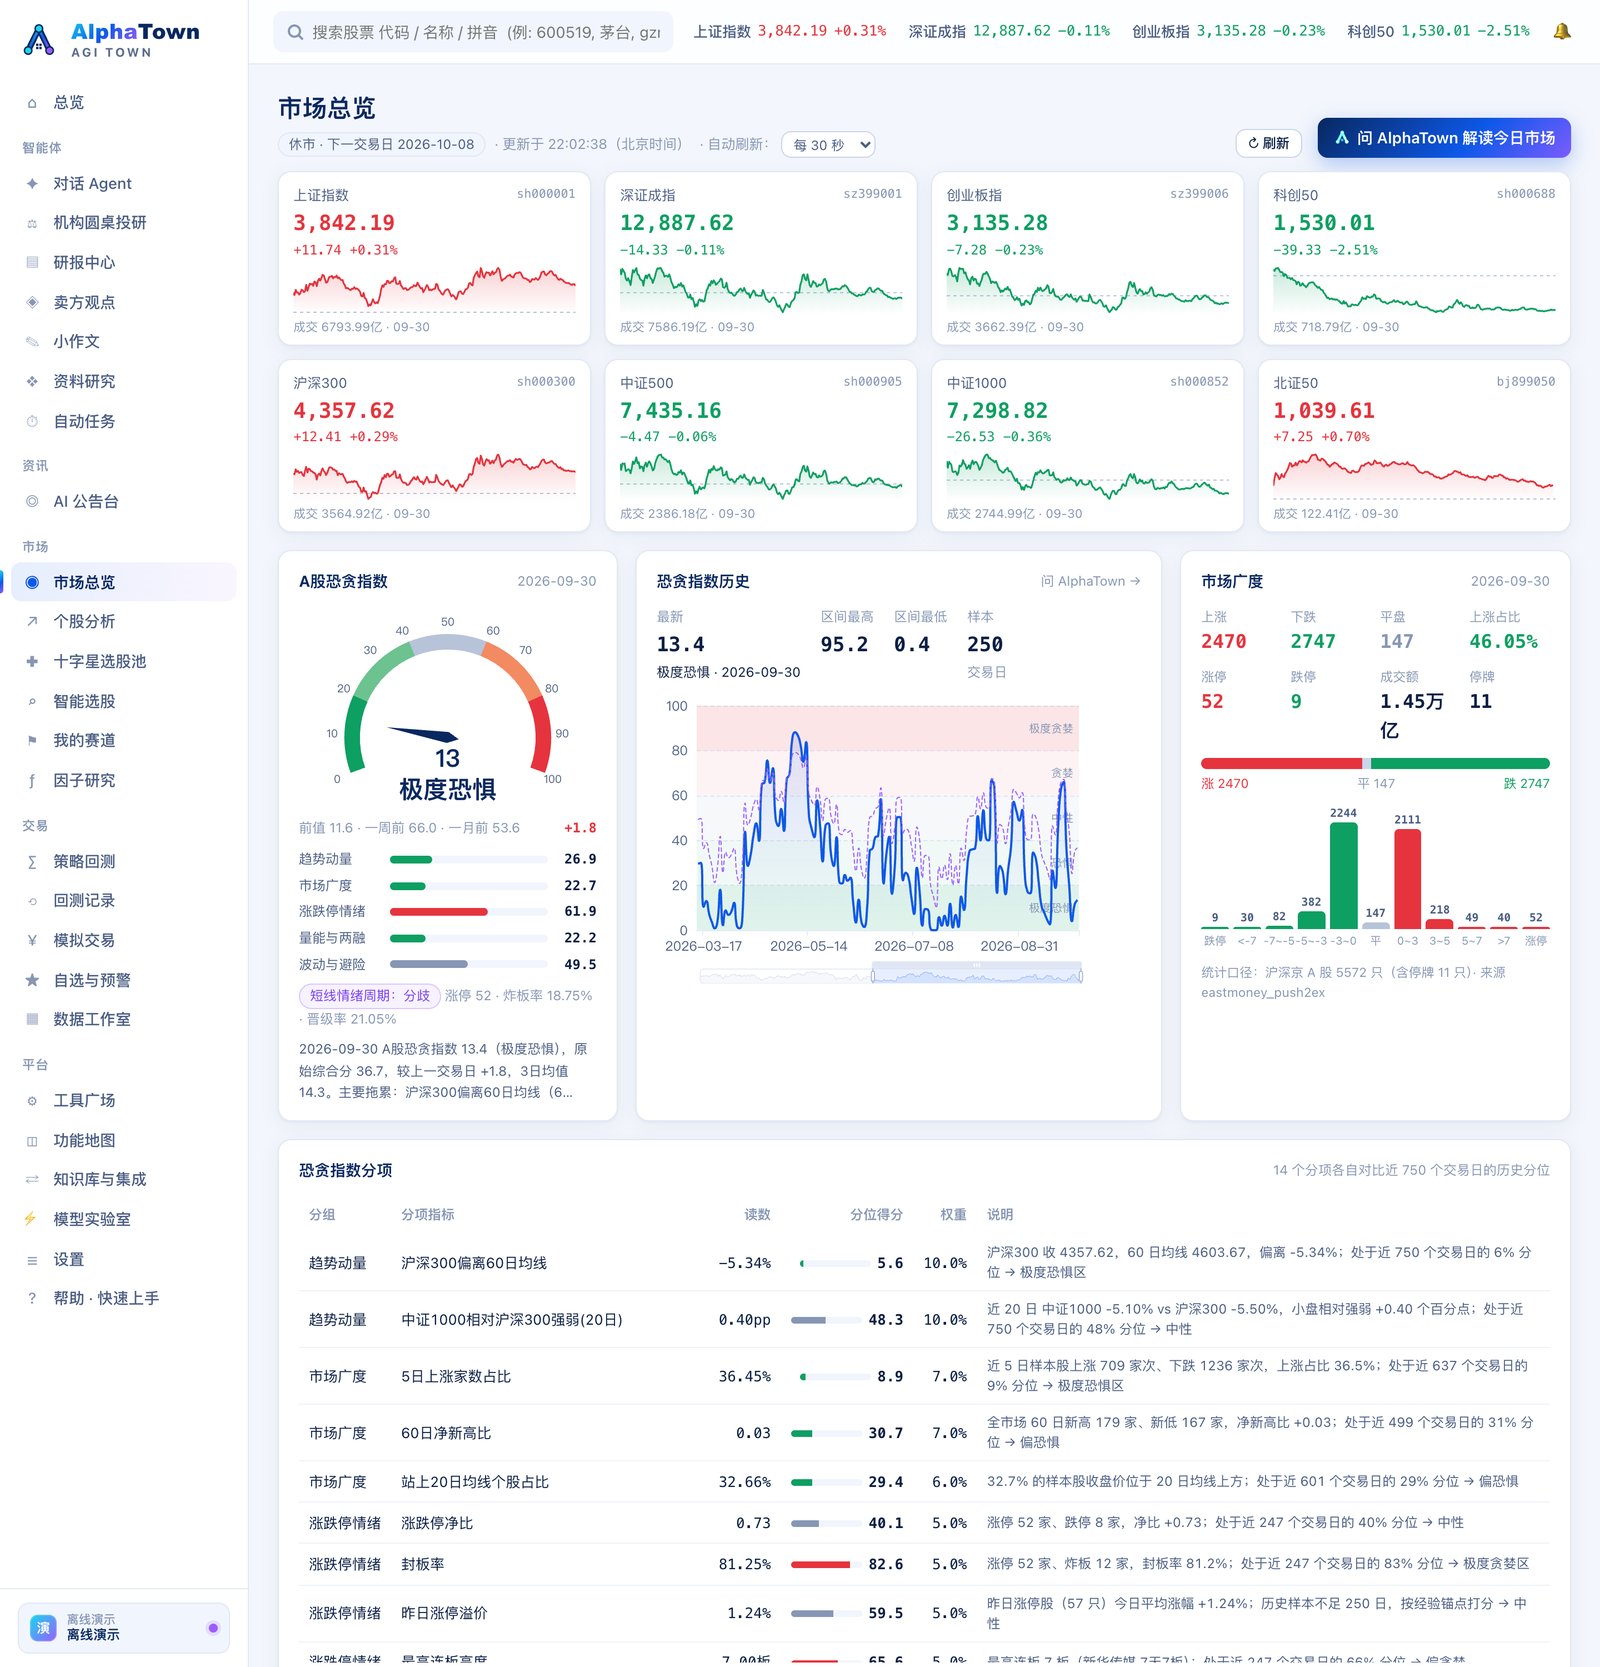
Task: Click the 北证50 index card
Action: click(x=1414, y=446)
